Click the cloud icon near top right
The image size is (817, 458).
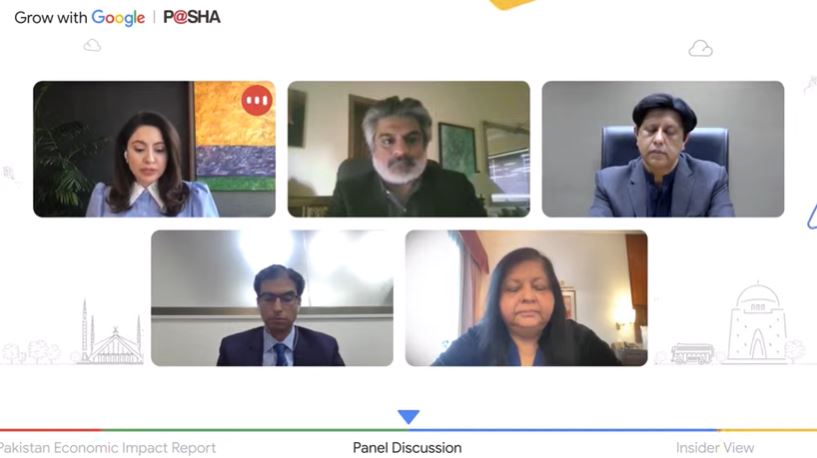(x=700, y=48)
